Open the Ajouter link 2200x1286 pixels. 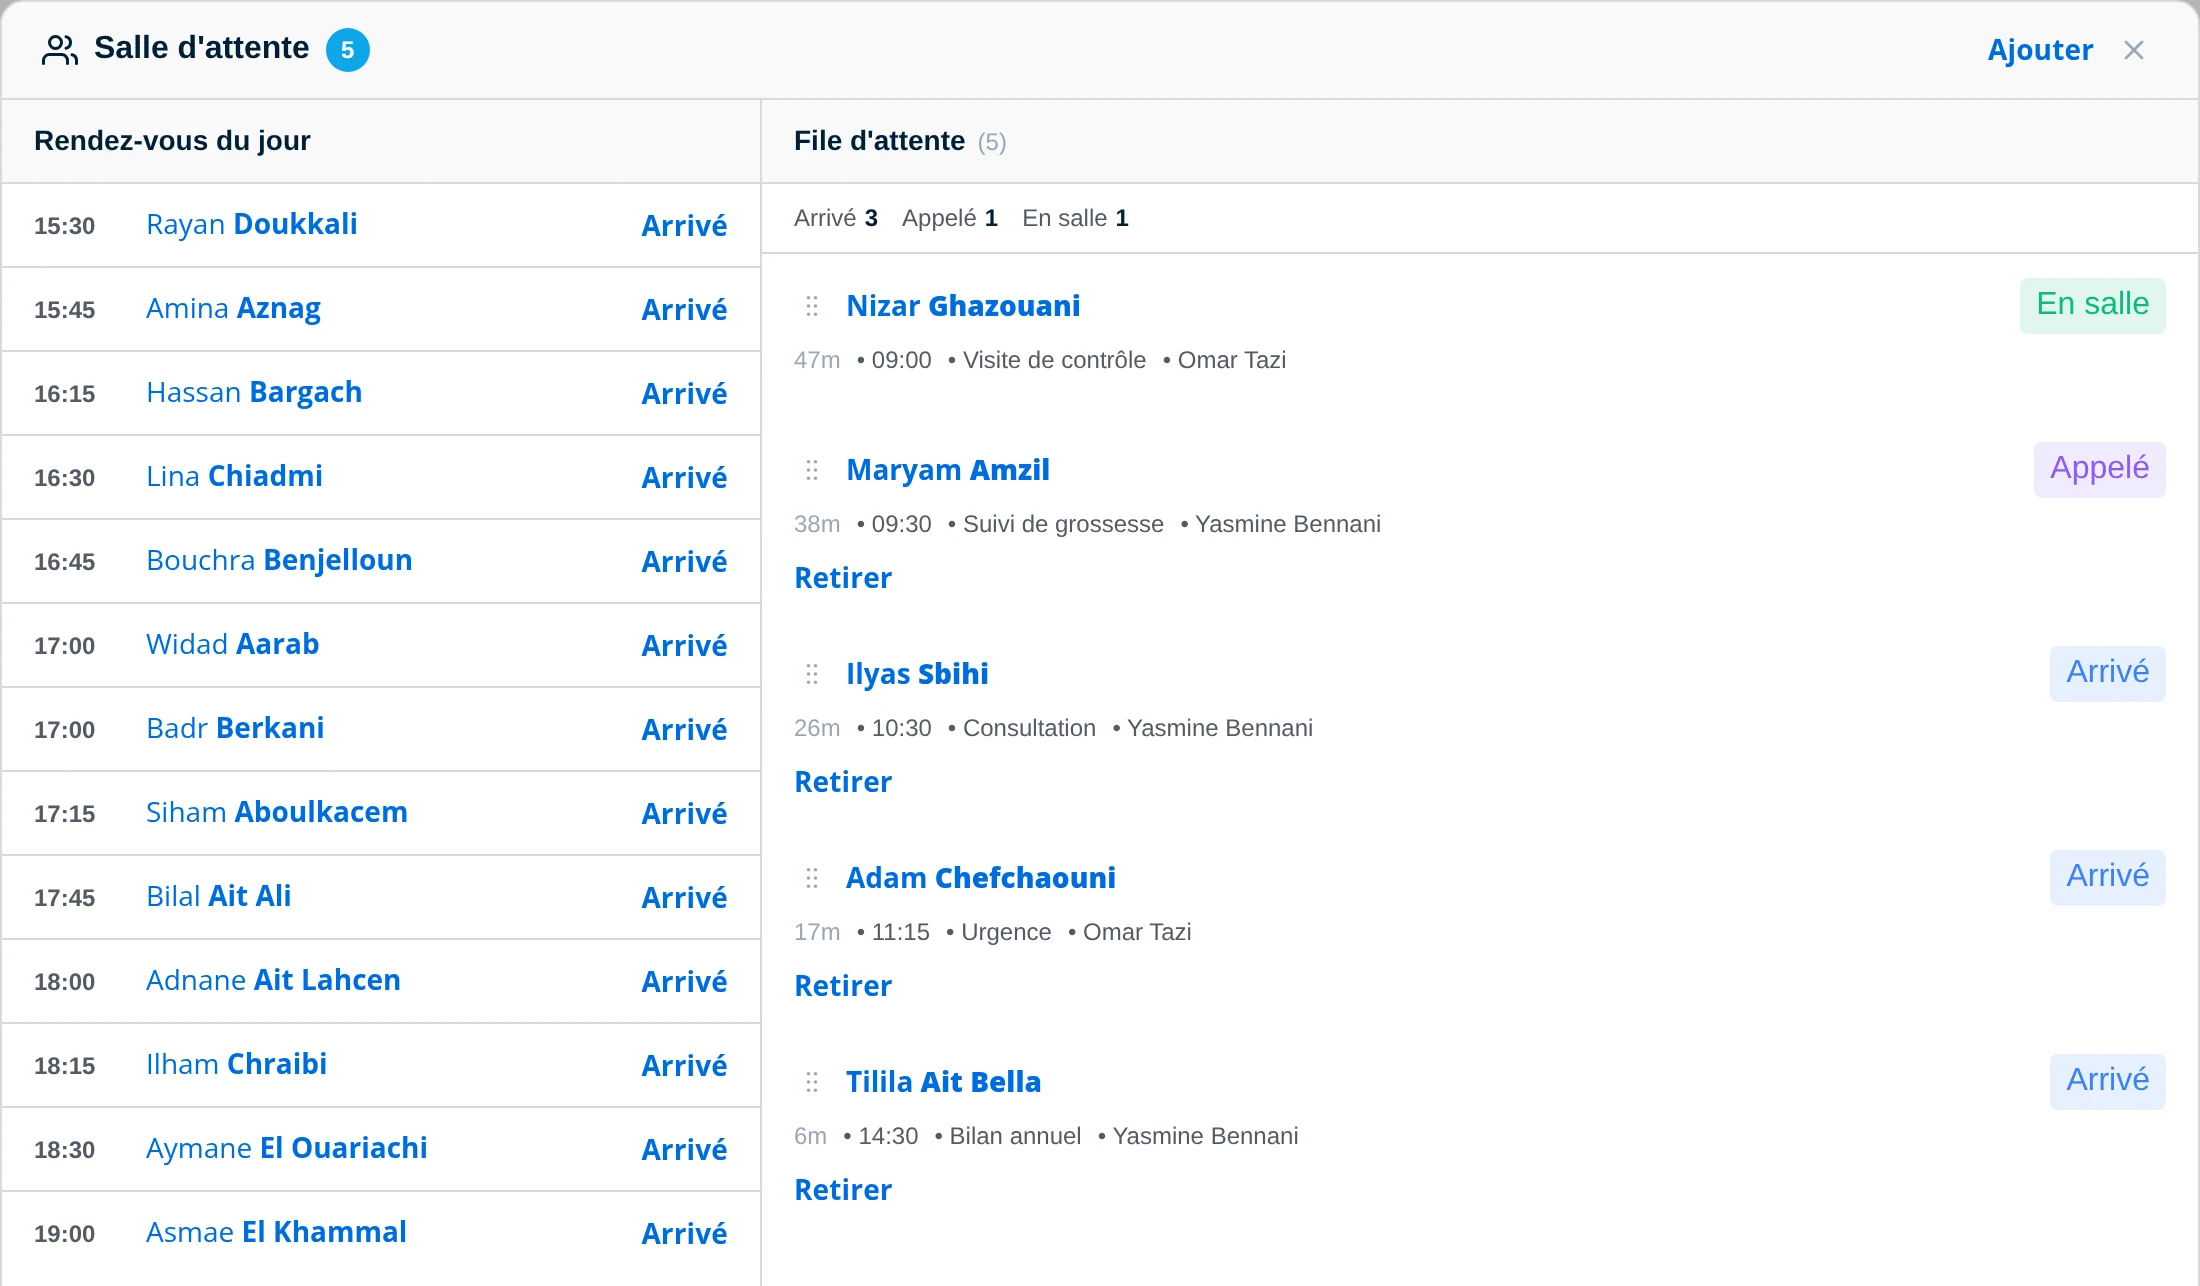(2040, 50)
